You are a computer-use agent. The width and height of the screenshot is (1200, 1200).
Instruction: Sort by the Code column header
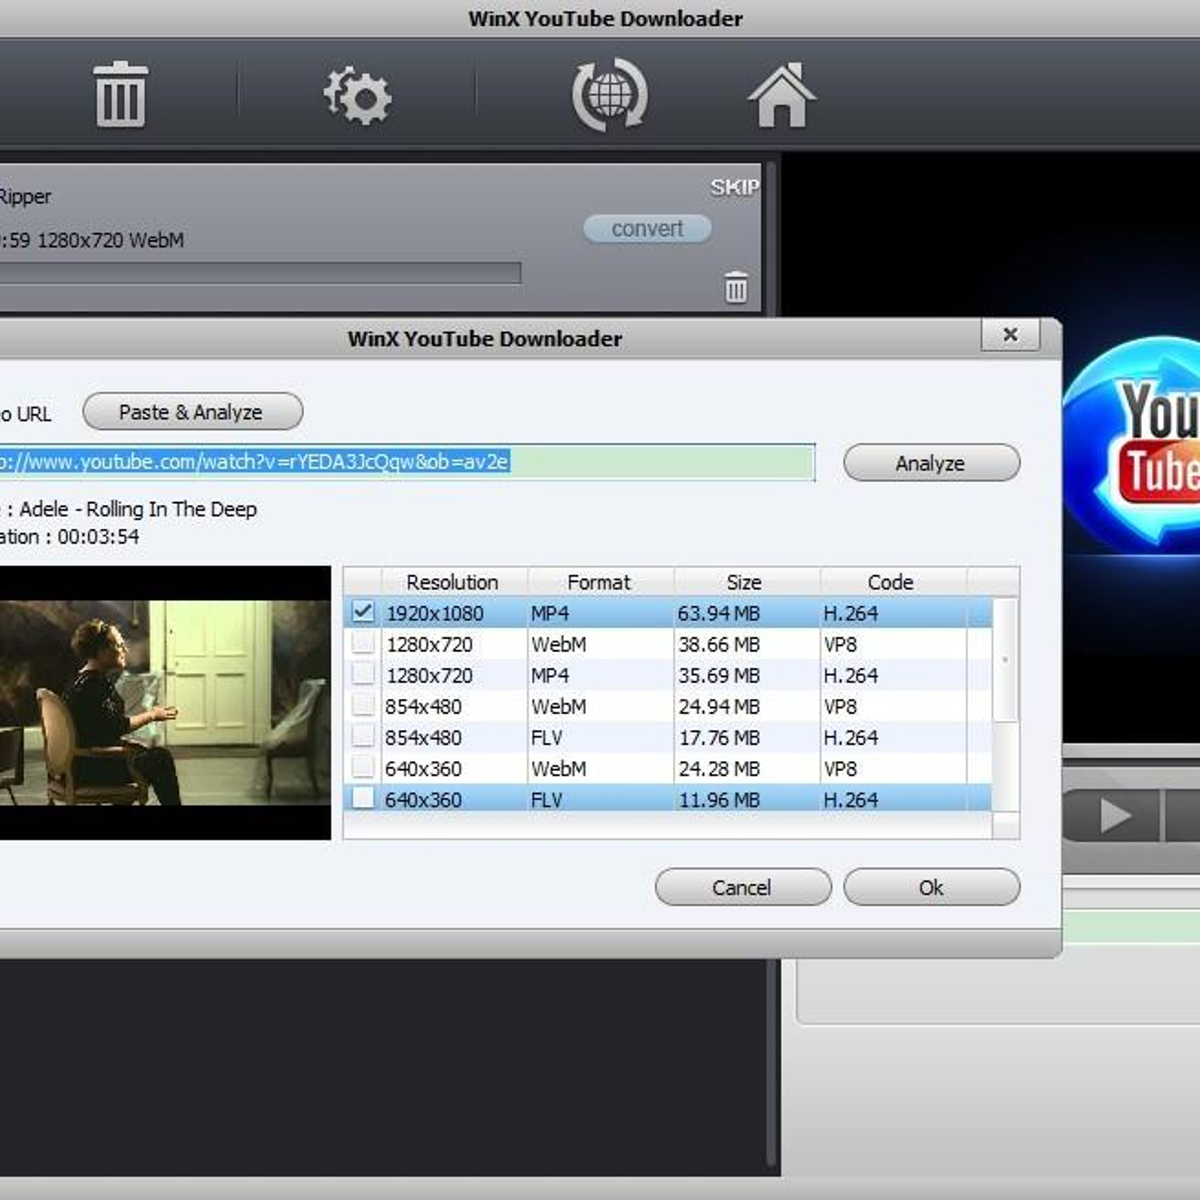click(x=892, y=582)
